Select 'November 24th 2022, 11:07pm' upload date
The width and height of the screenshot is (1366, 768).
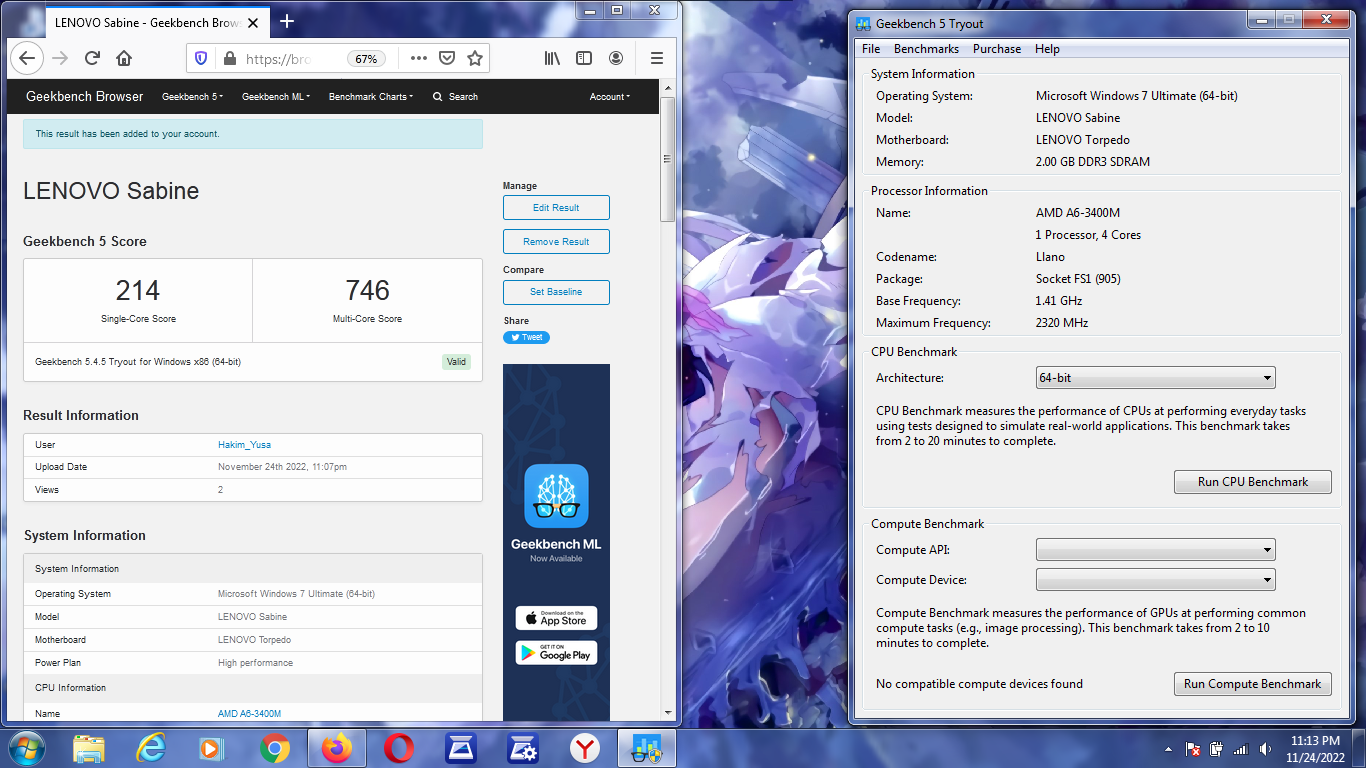[283, 467]
